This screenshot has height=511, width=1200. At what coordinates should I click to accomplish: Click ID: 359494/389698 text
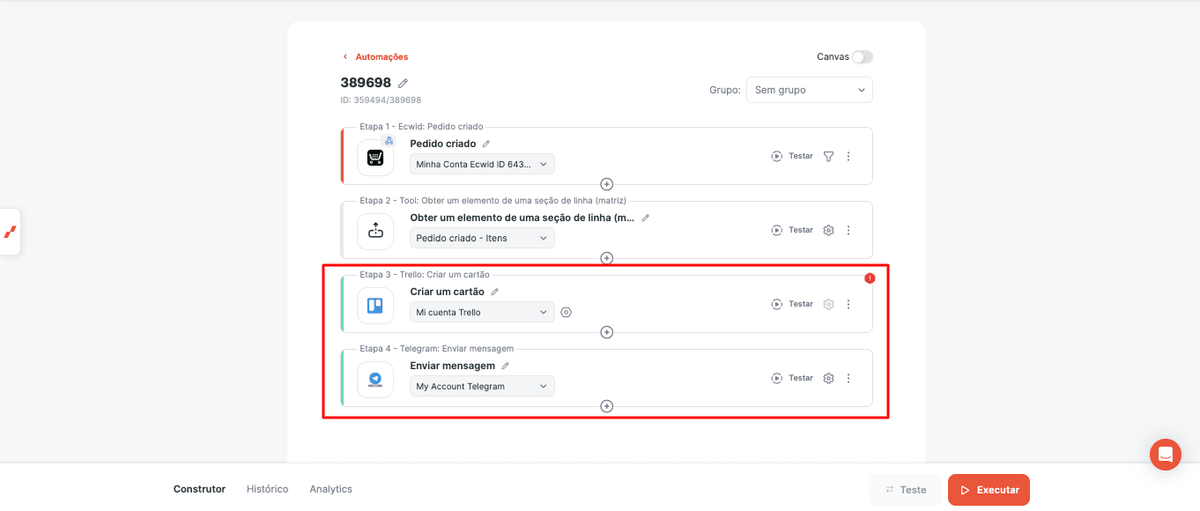pos(381,100)
